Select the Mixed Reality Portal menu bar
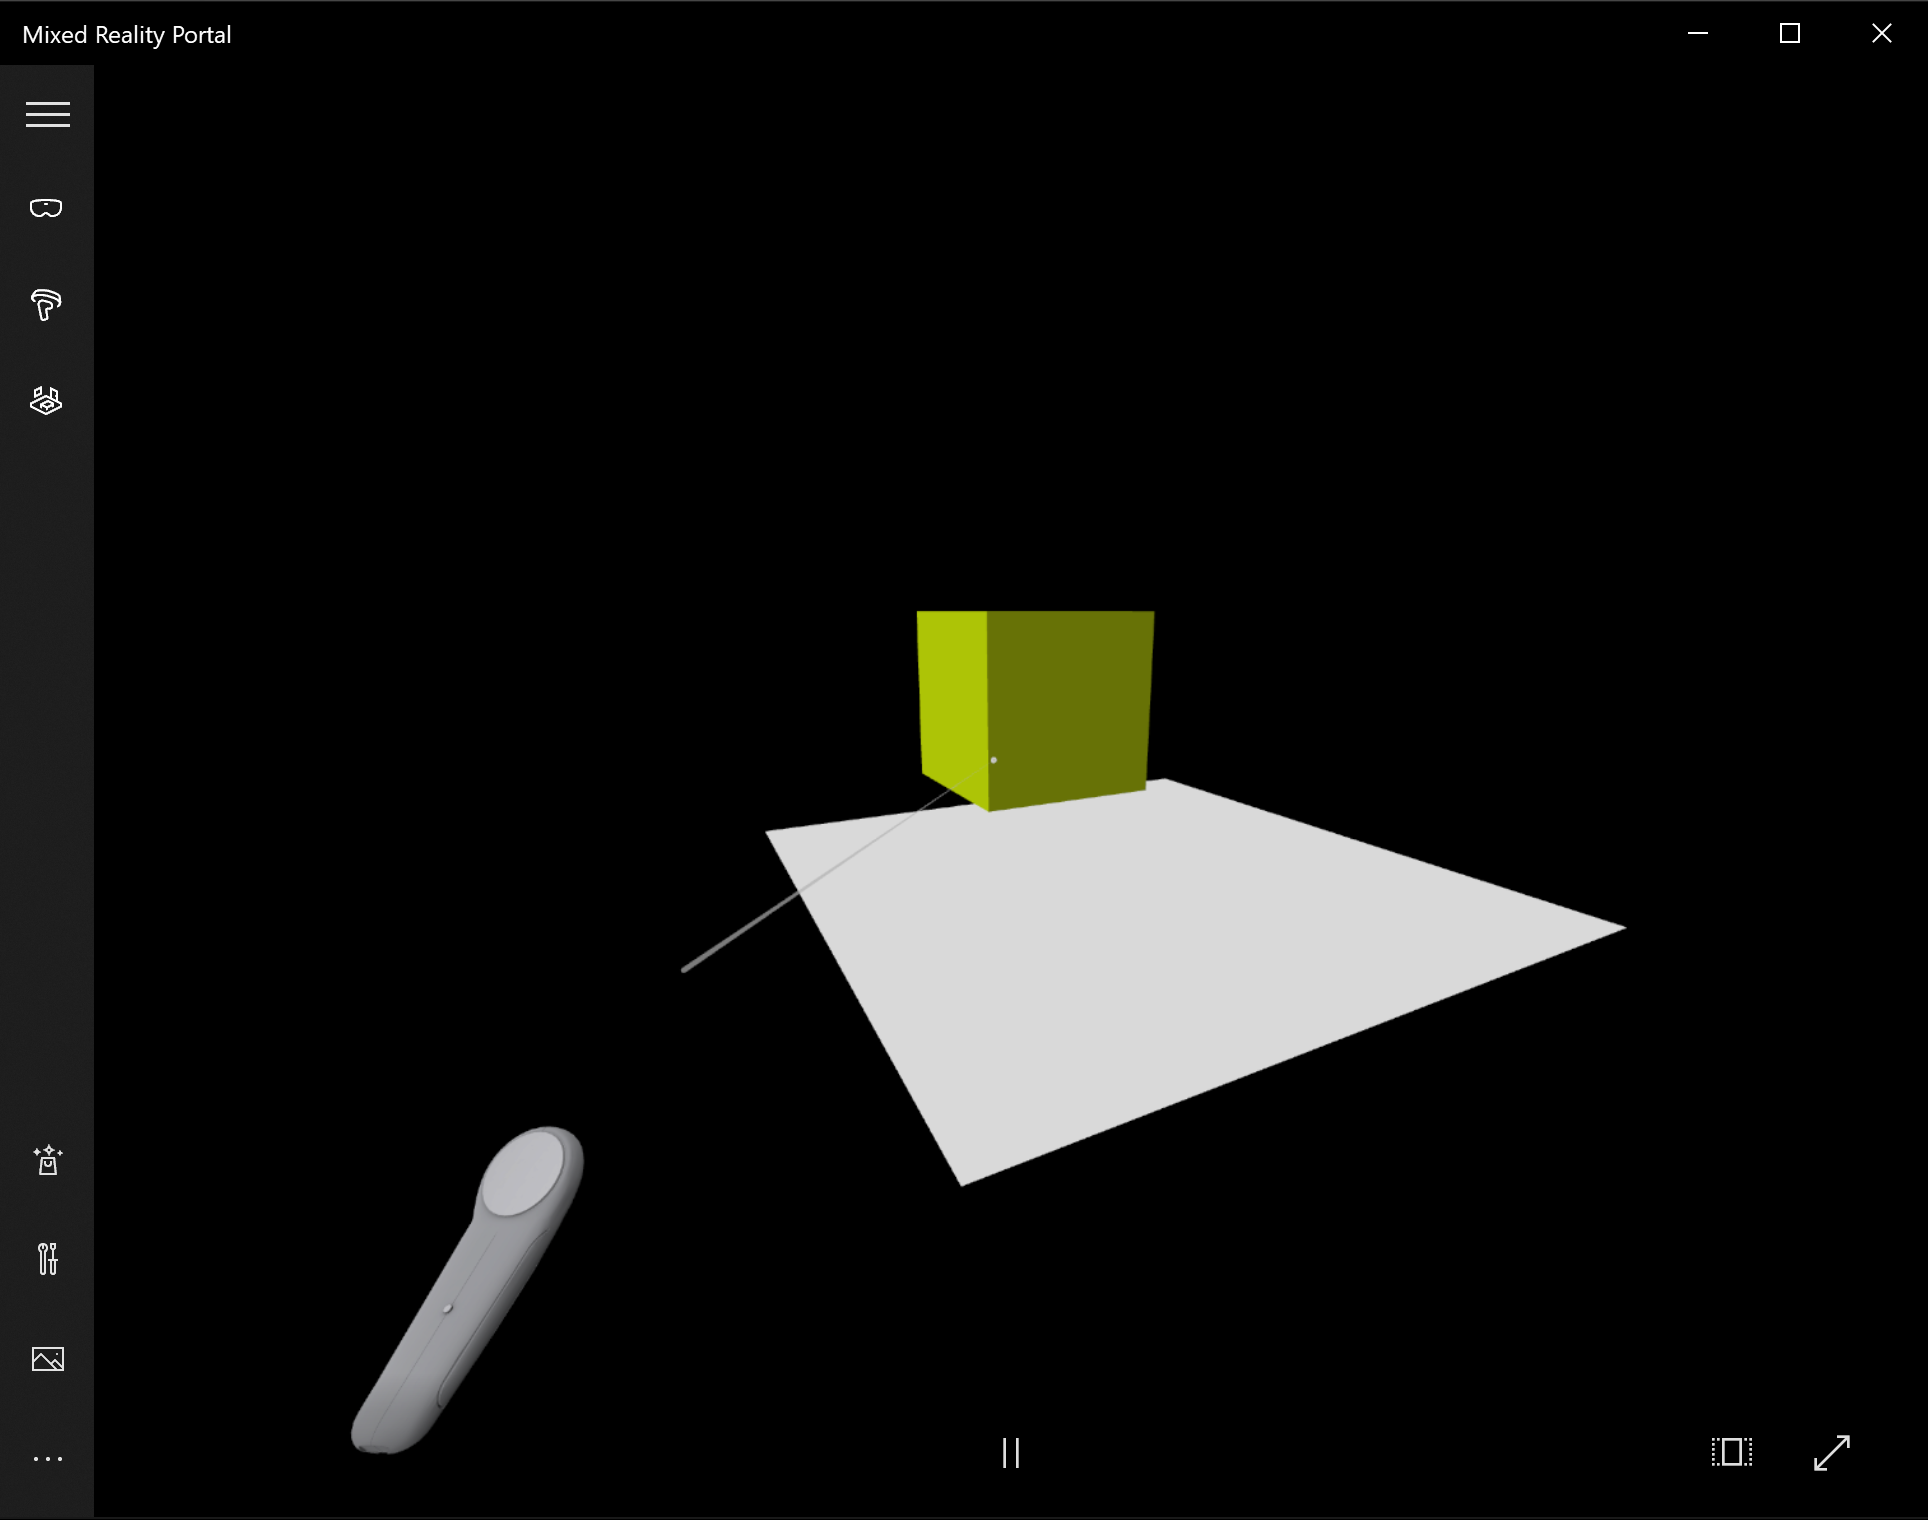Screen dimensions: 1928x1520 tap(45, 113)
